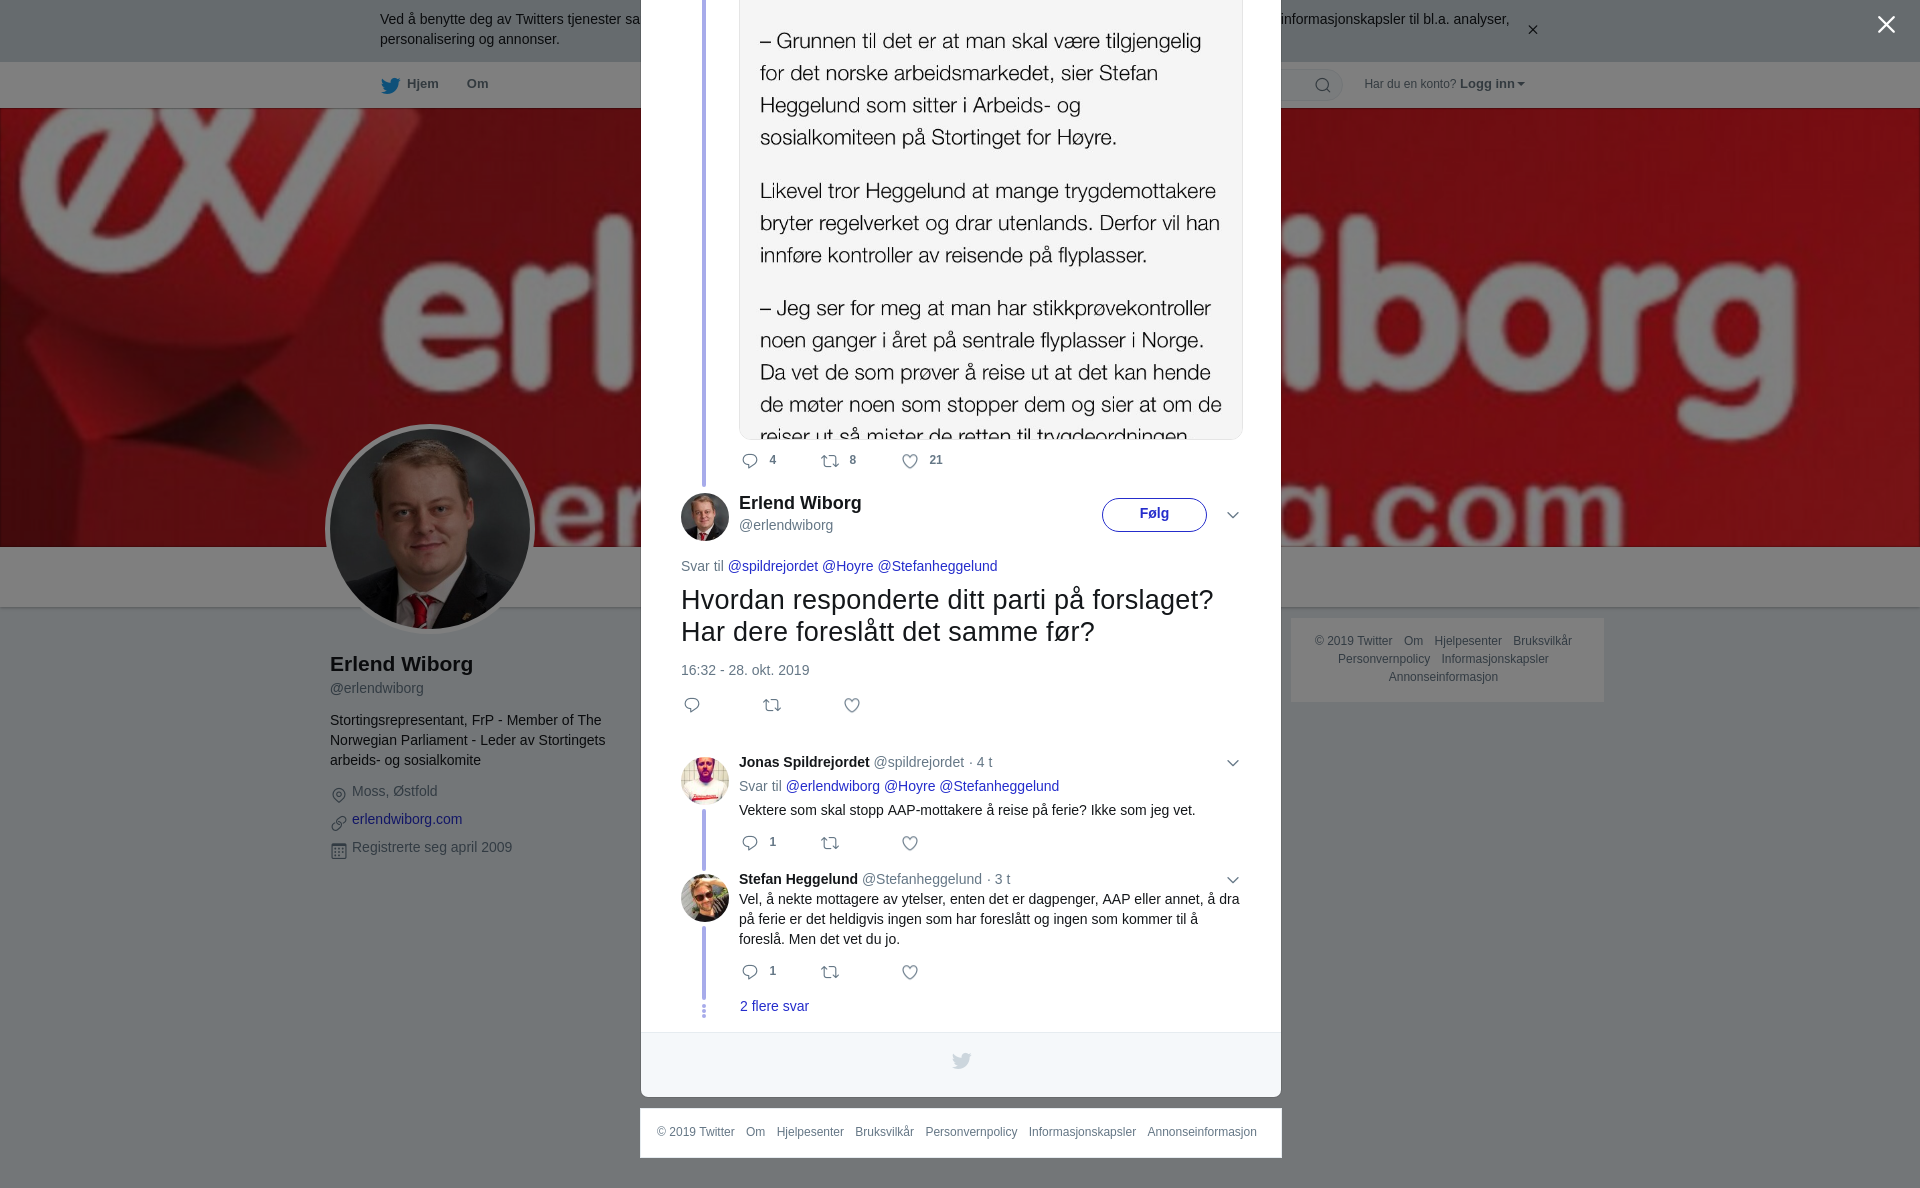Expand options menu on Jonas Spildrejordet's reply

[x=1233, y=763]
